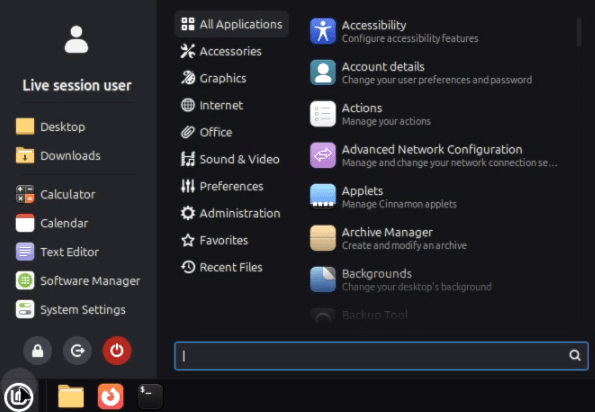Click 'Change your user preferences and password'
Viewport: 595px width, 412px height.
437,80
